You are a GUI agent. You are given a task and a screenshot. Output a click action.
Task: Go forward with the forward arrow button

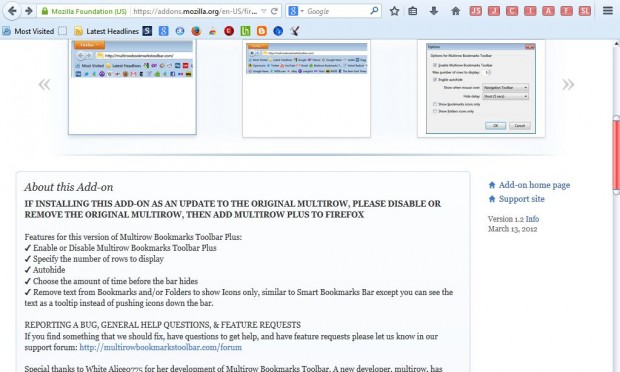(28, 11)
